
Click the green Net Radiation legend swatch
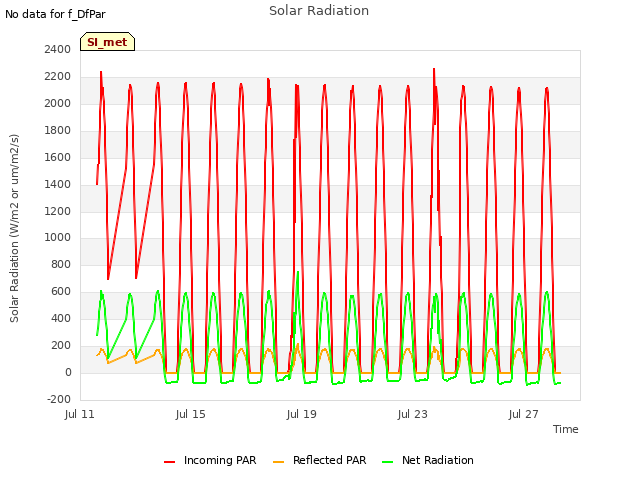click(x=387, y=462)
